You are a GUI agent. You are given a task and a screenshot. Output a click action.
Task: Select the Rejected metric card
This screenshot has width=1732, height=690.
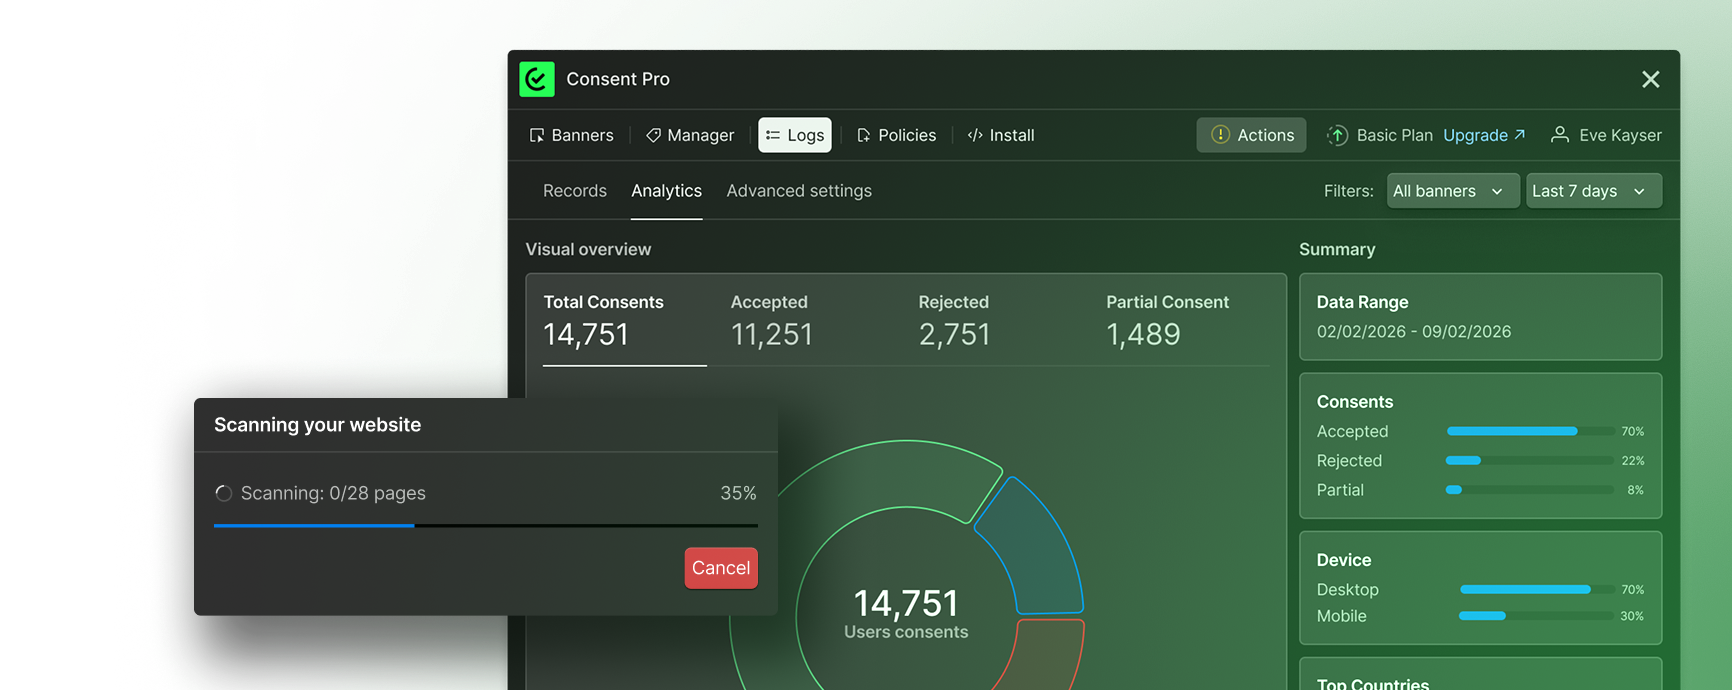(x=955, y=322)
